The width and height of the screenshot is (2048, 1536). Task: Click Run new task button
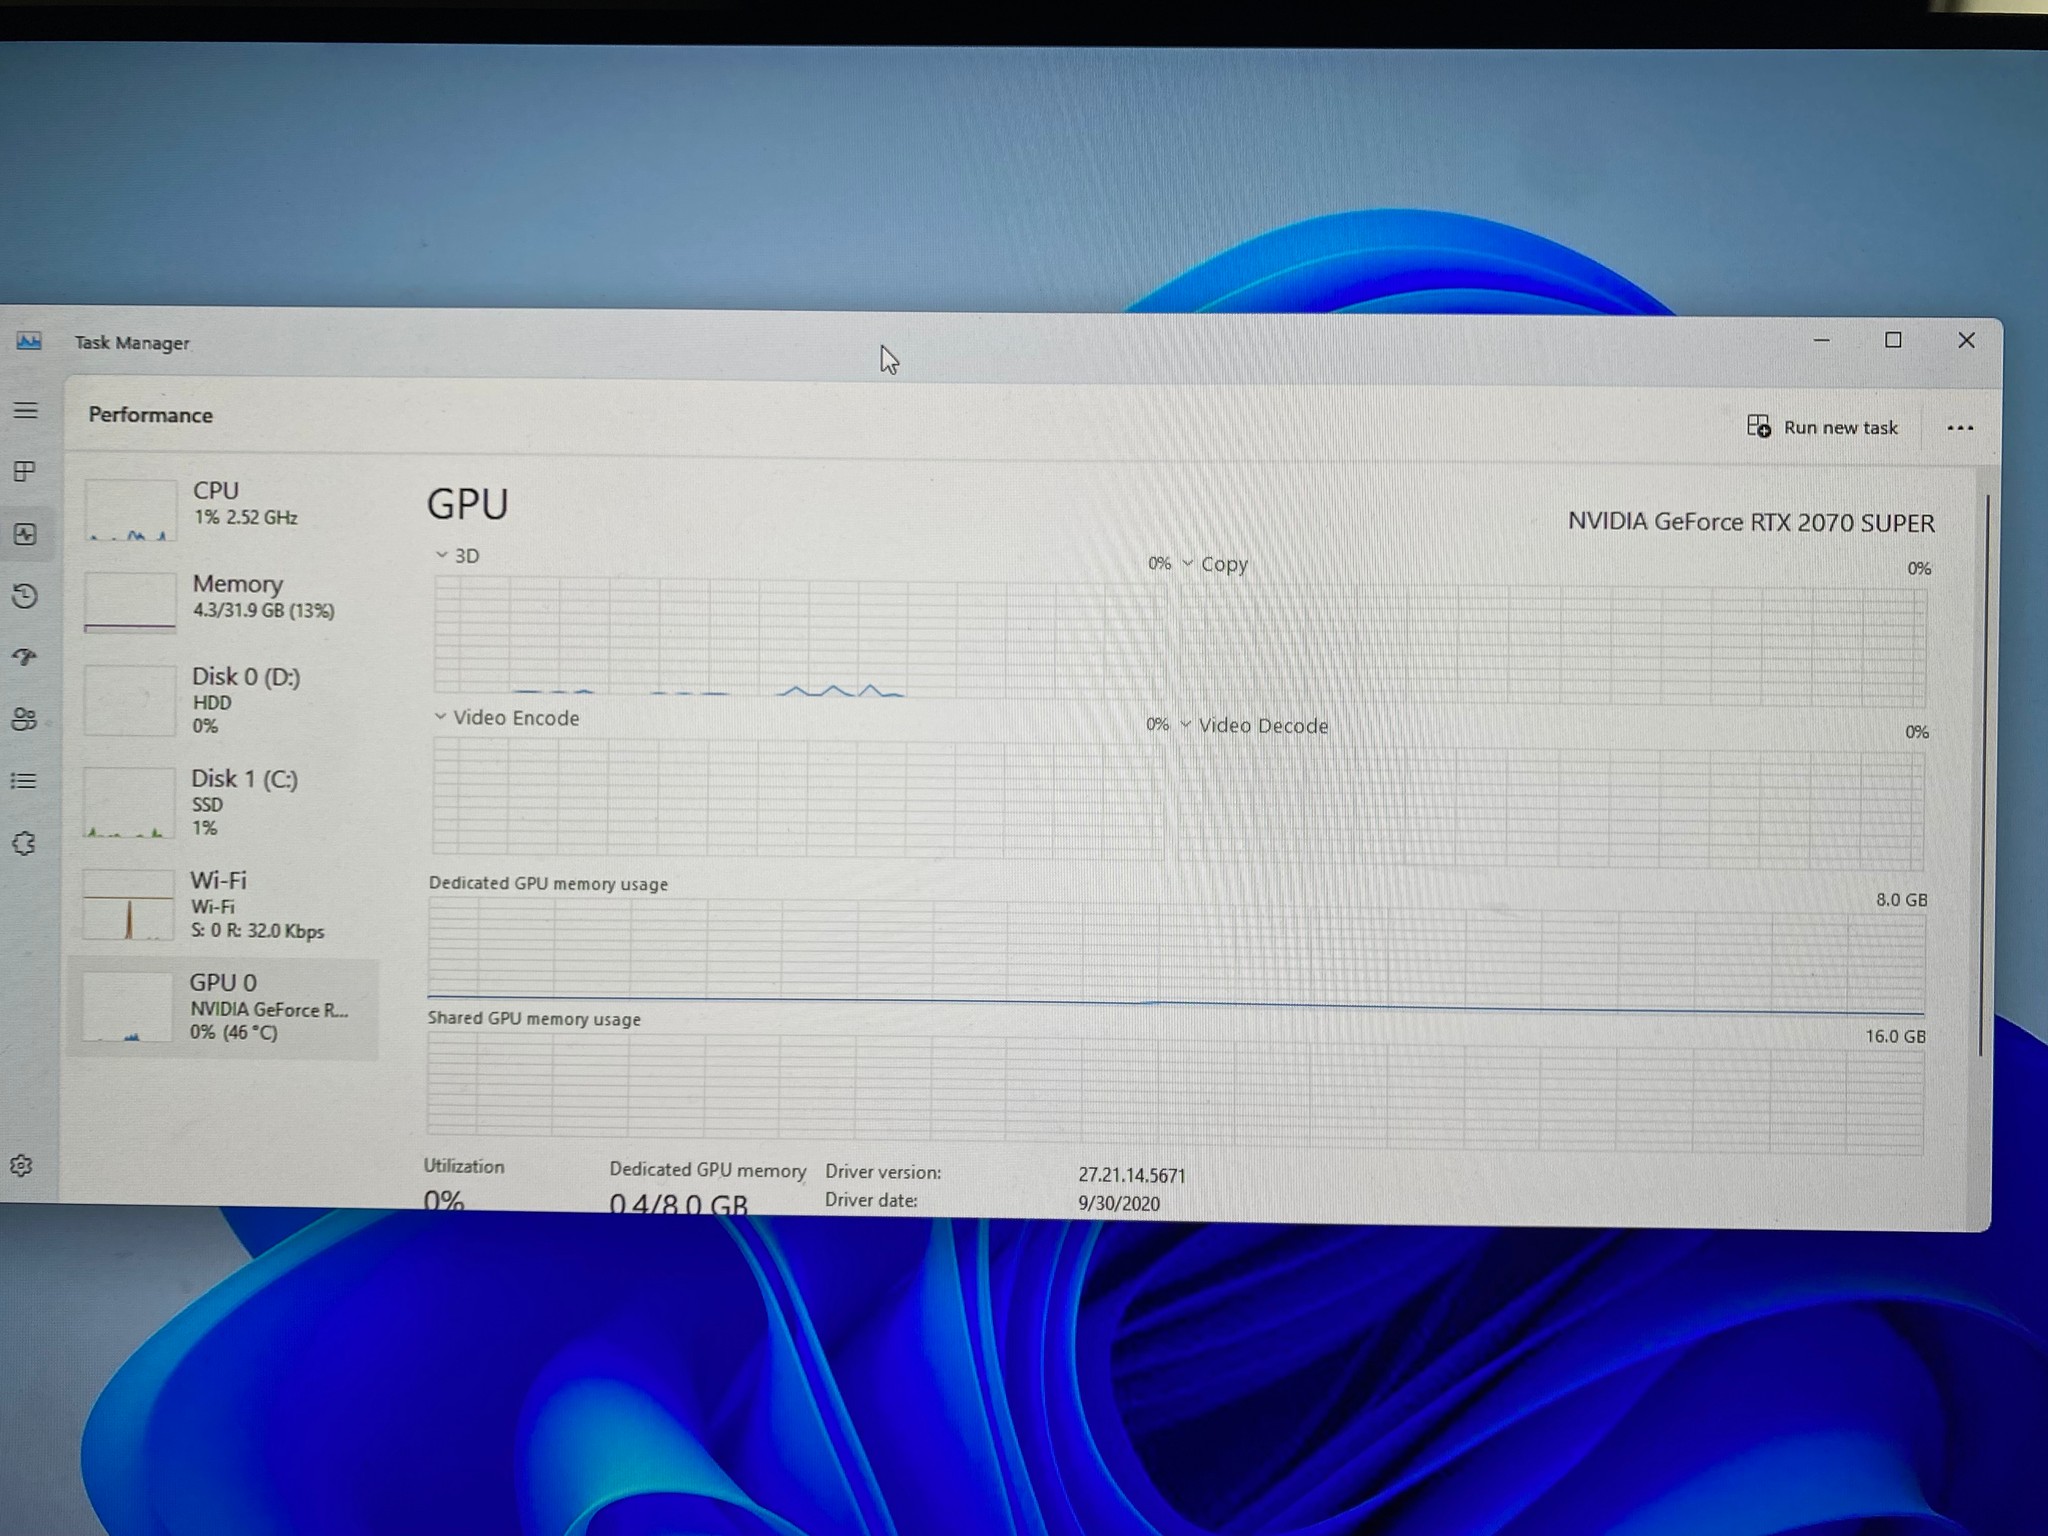point(1822,427)
